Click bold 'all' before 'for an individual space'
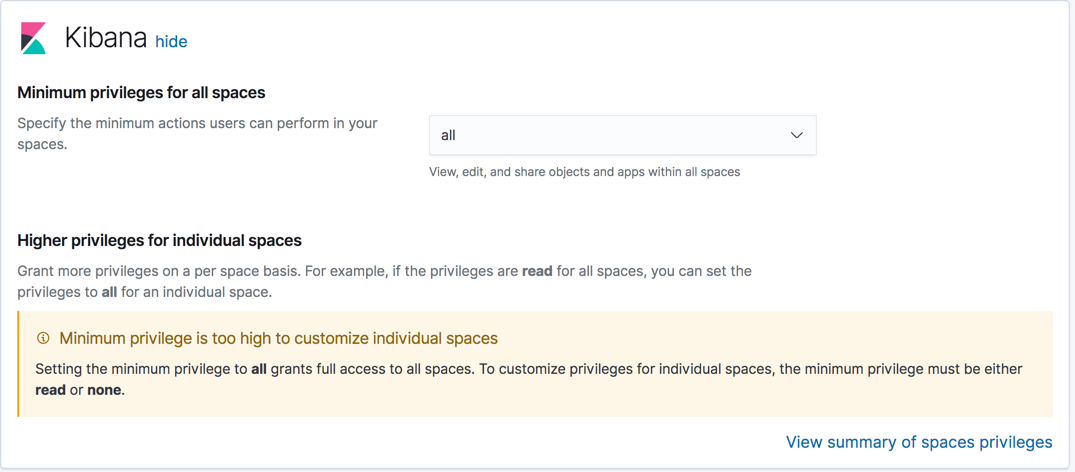This screenshot has height=472, width=1075. [109, 292]
